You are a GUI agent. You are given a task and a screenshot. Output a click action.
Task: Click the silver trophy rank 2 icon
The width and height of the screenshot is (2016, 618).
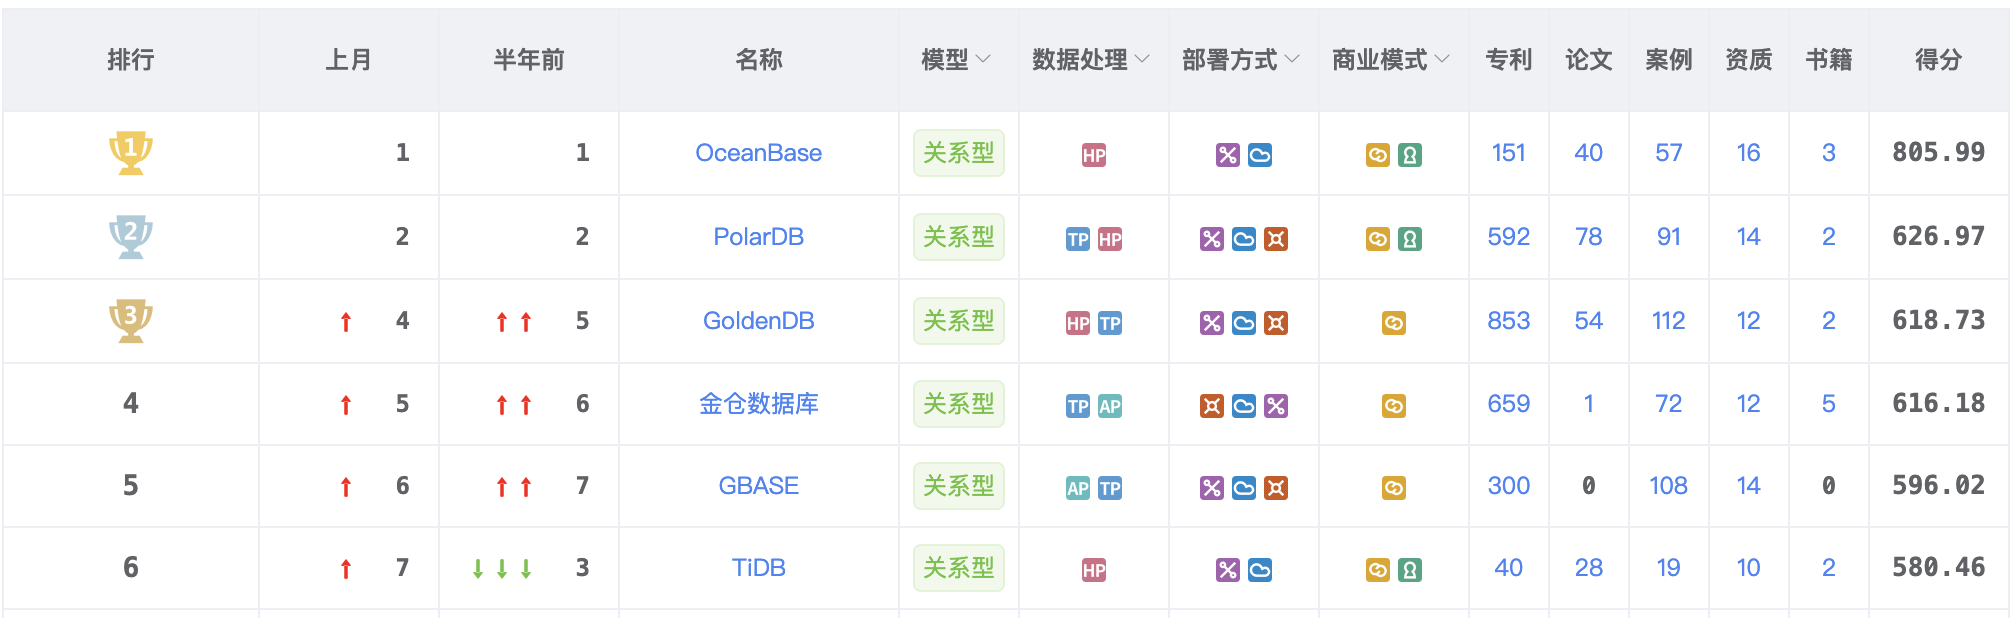pos(130,236)
